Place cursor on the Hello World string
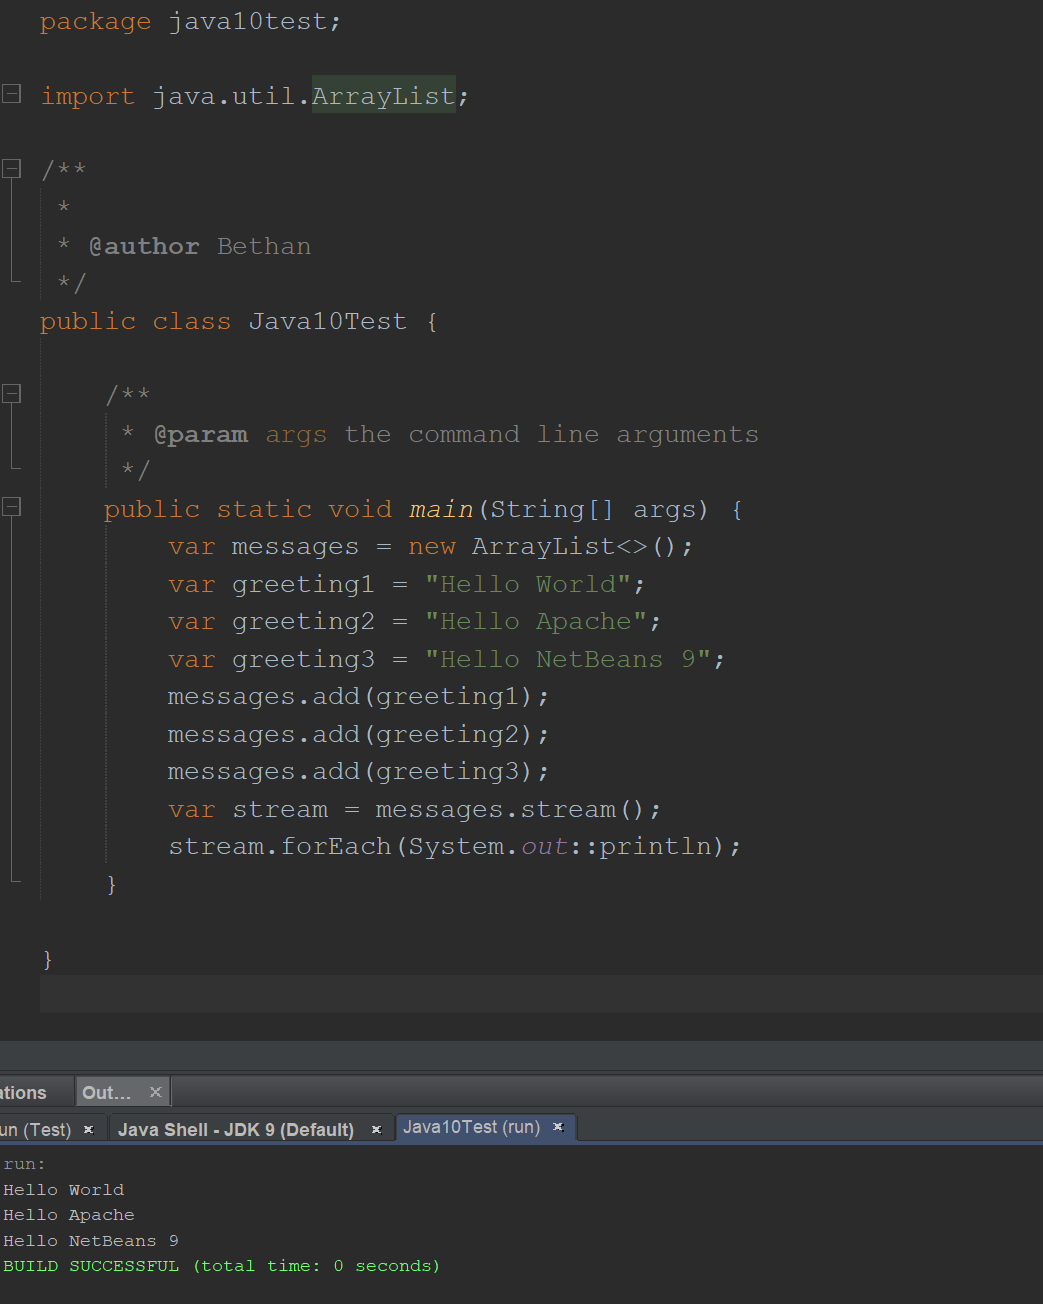Image resolution: width=1043 pixels, height=1304 pixels. click(x=533, y=584)
